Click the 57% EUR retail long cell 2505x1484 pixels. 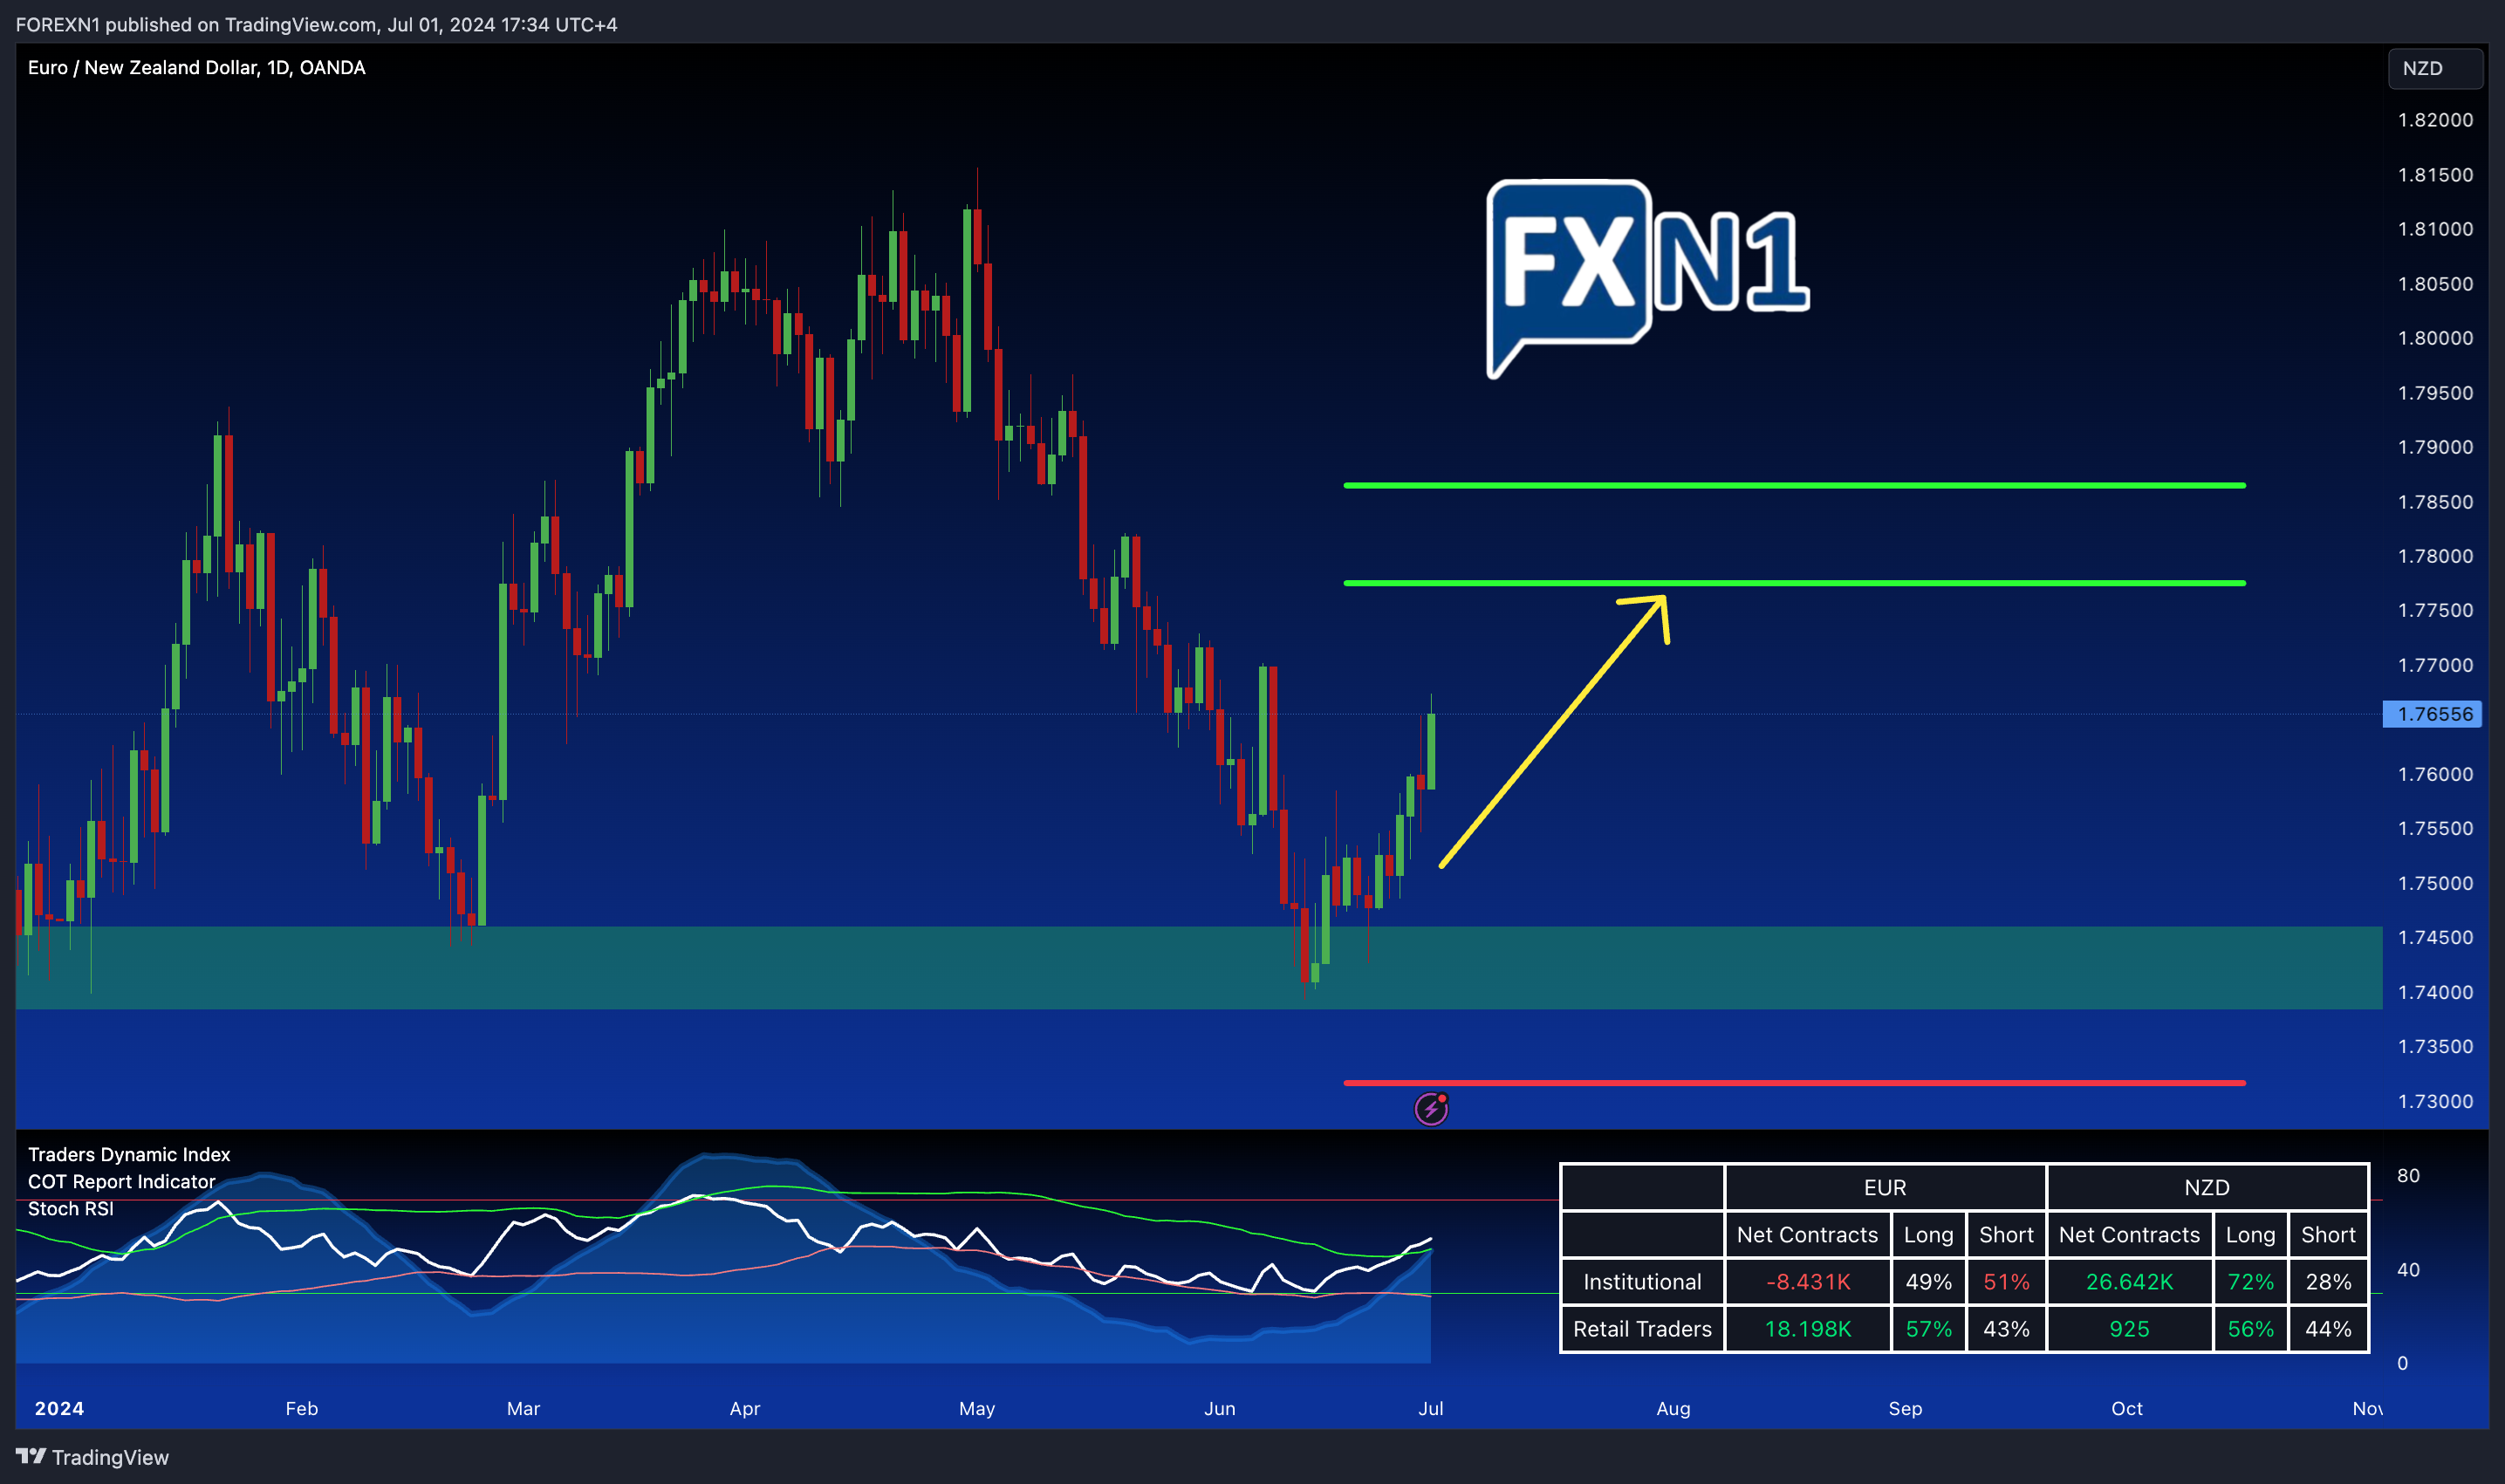[x=1929, y=1329]
